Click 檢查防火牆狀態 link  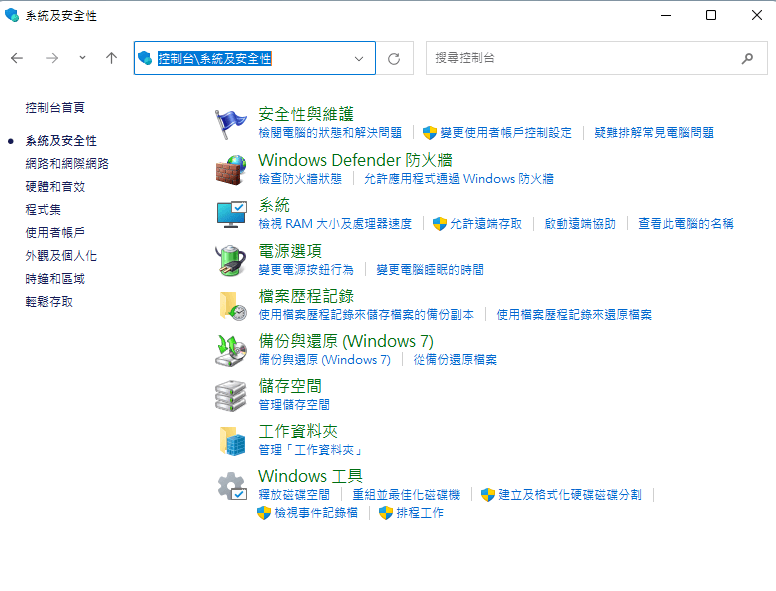tap(300, 179)
